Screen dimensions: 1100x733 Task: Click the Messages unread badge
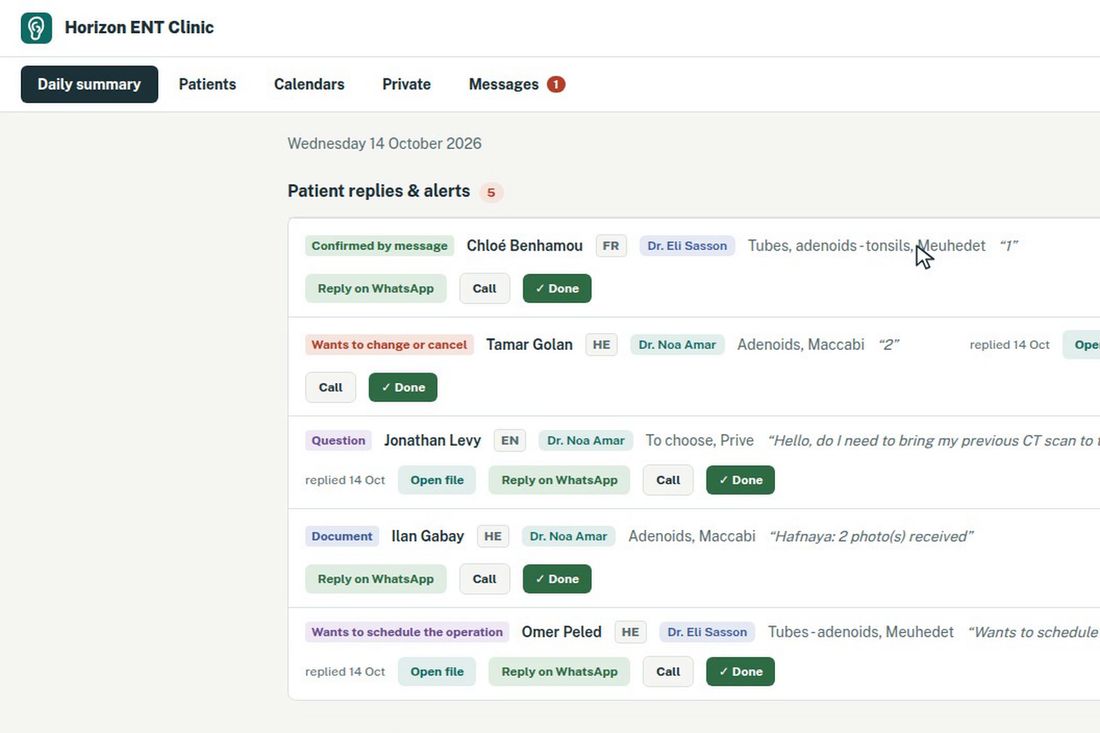point(556,84)
